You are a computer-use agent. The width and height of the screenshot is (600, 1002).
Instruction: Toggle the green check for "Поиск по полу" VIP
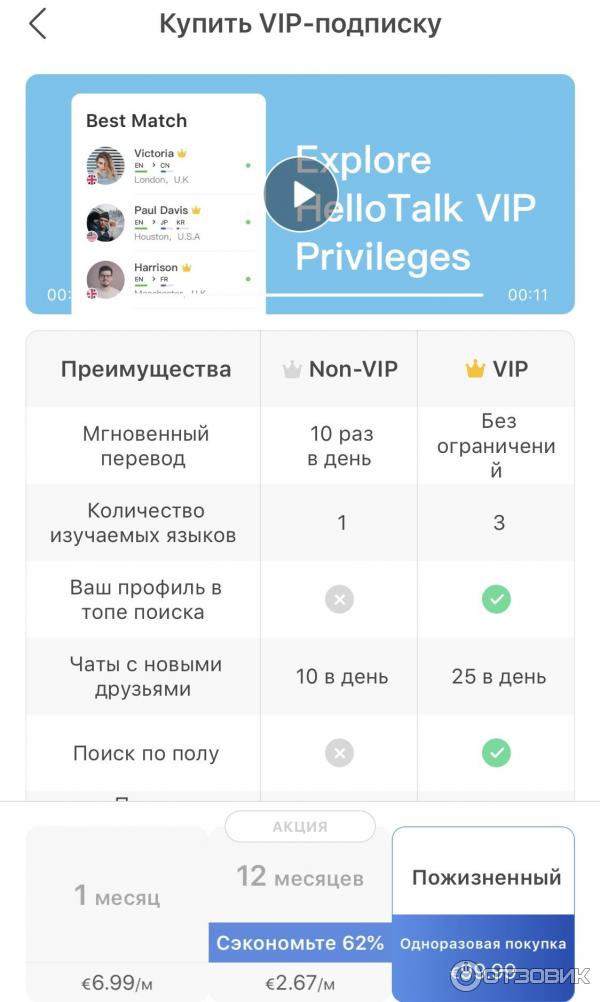coord(496,753)
